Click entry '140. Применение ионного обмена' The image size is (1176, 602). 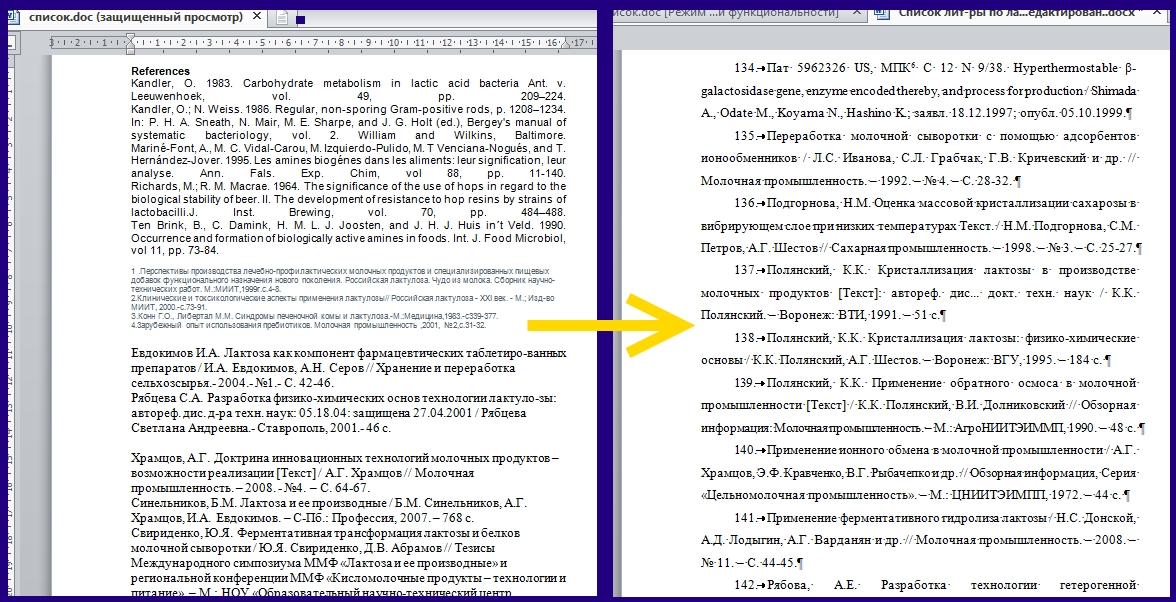pyautogui.click(x=935, y=451)
